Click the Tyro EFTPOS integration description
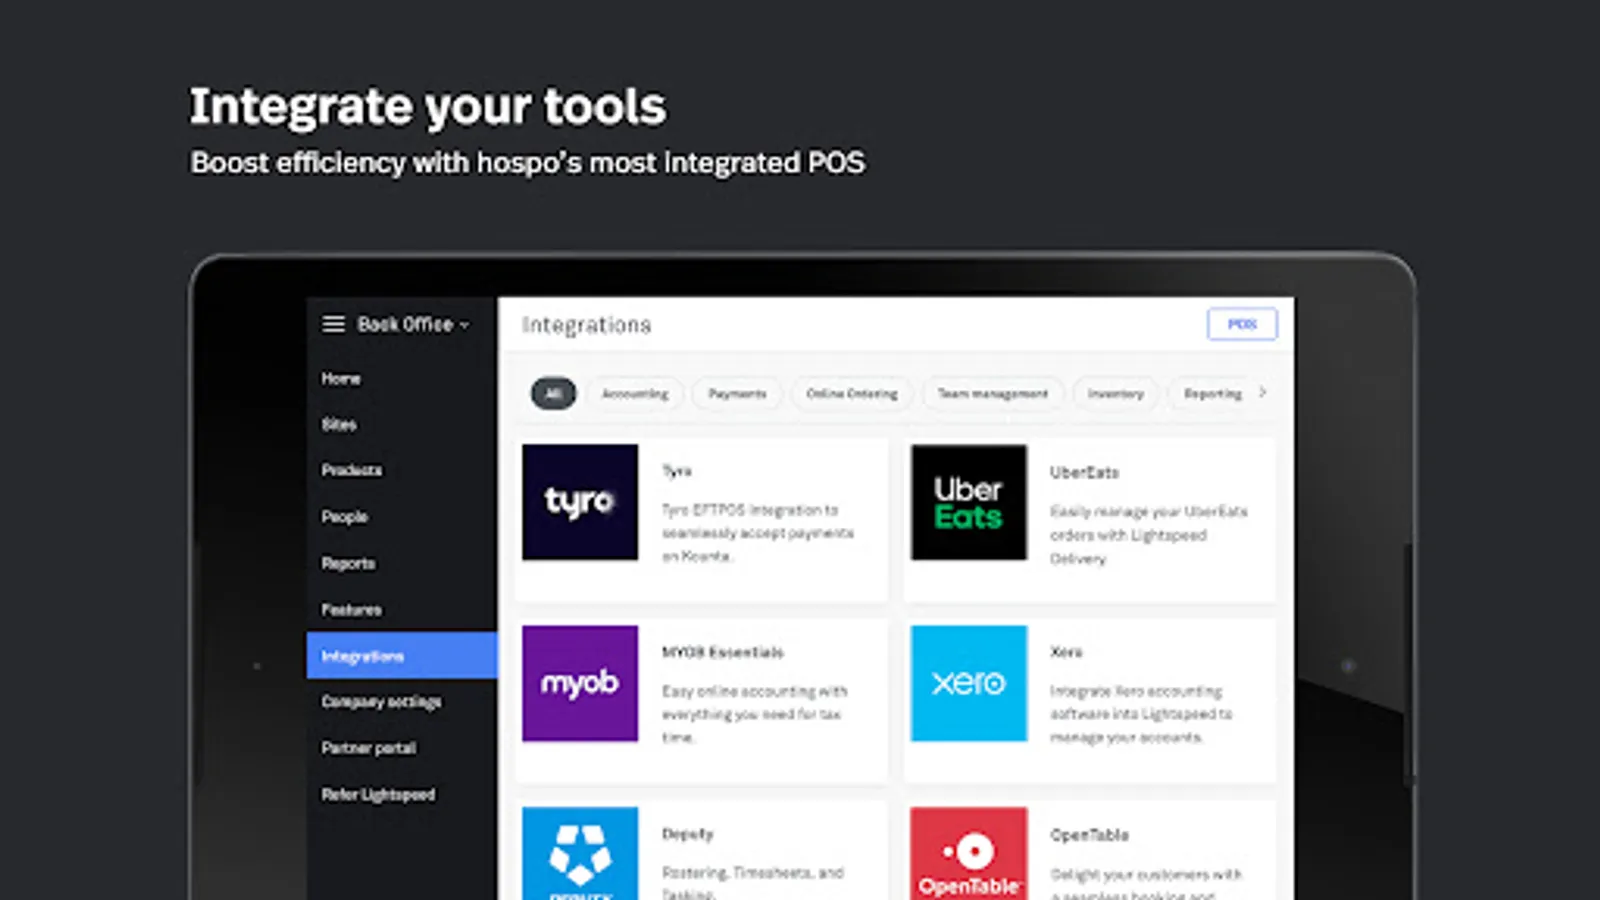 click(x=758, y=533)
